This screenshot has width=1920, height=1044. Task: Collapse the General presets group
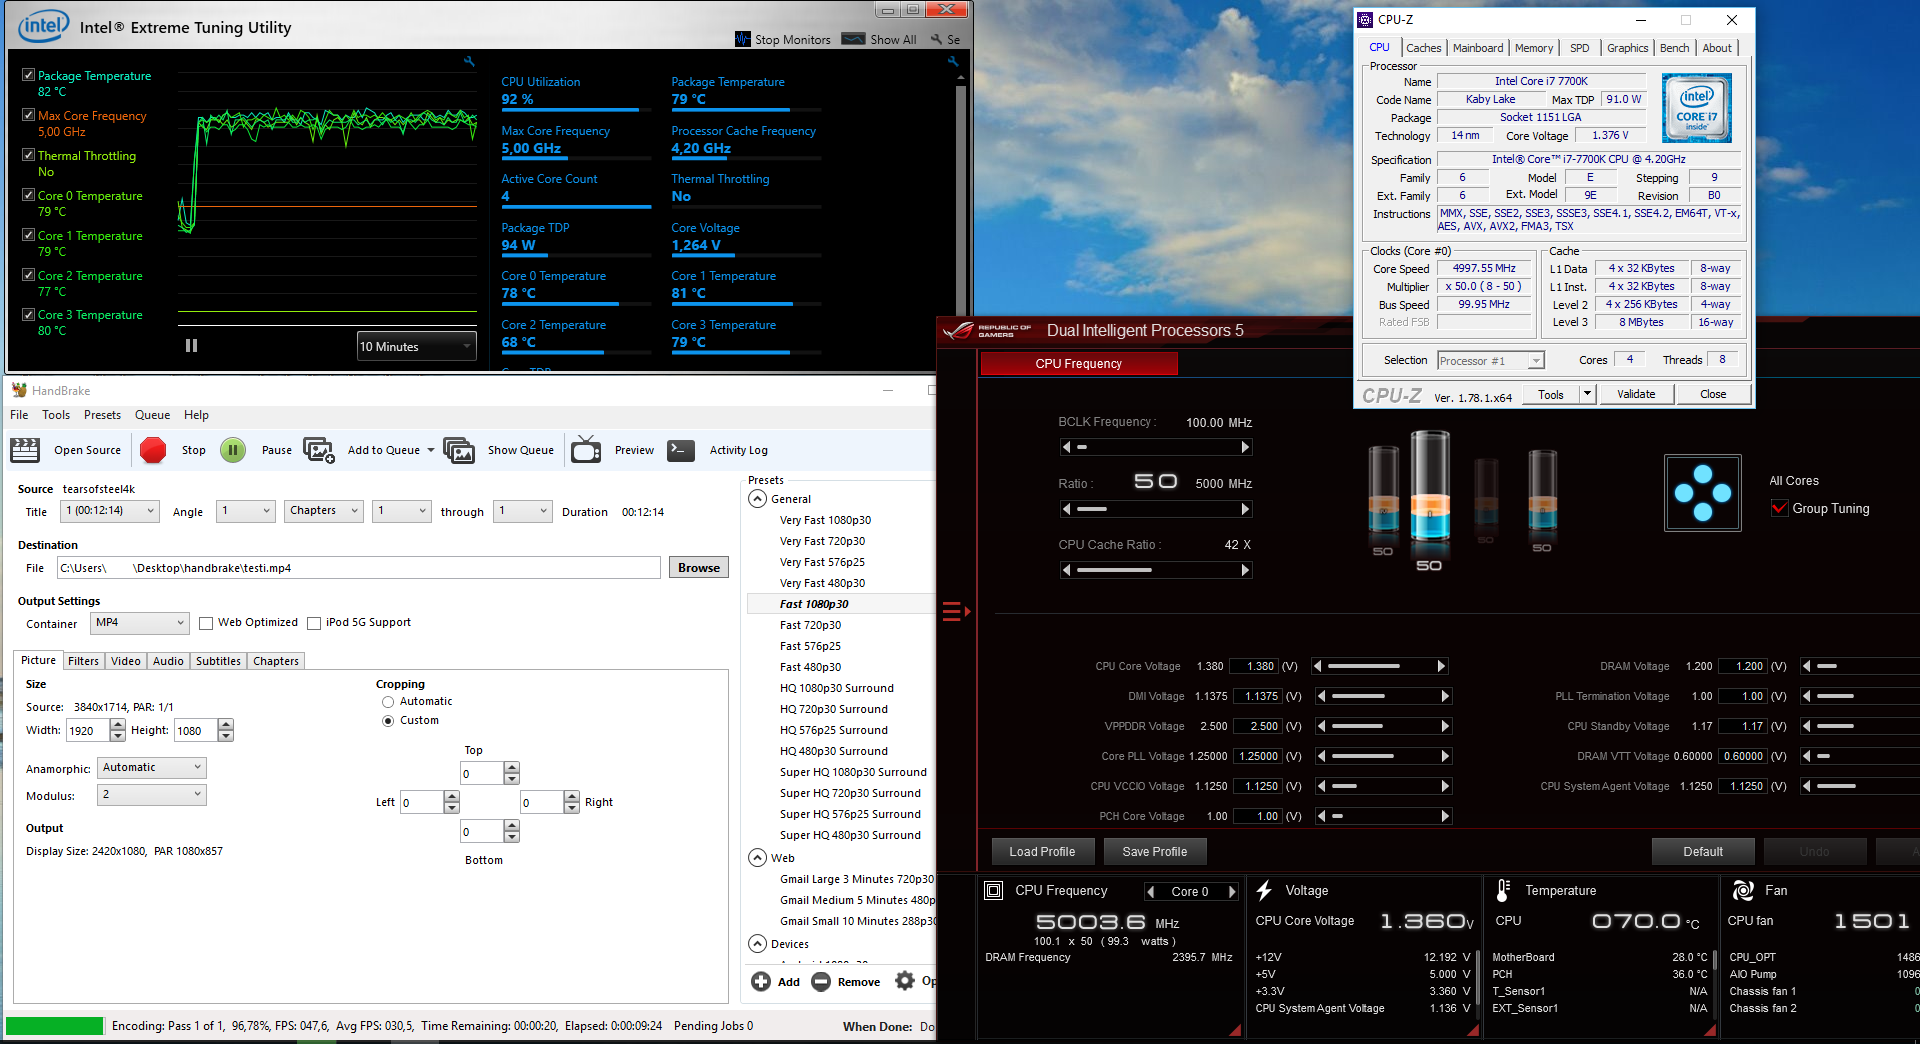[758, 499]
